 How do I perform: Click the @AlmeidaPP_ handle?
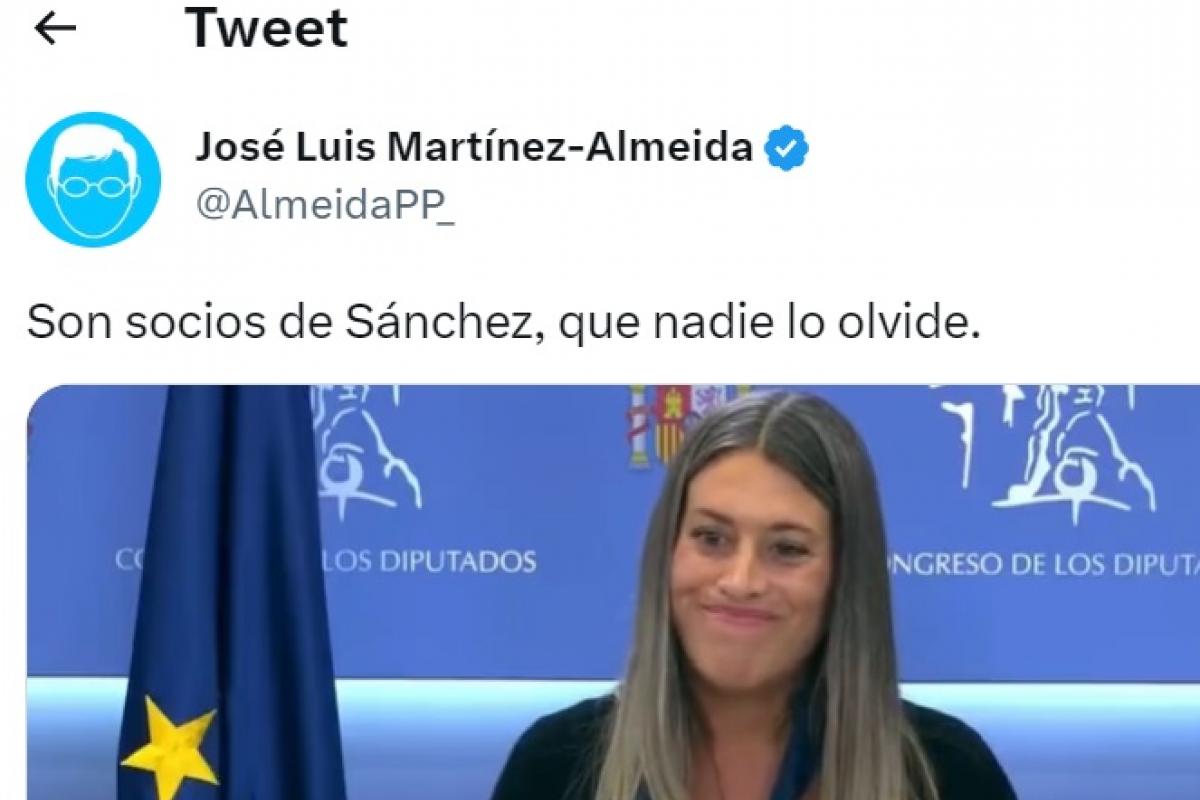[325, 207]
